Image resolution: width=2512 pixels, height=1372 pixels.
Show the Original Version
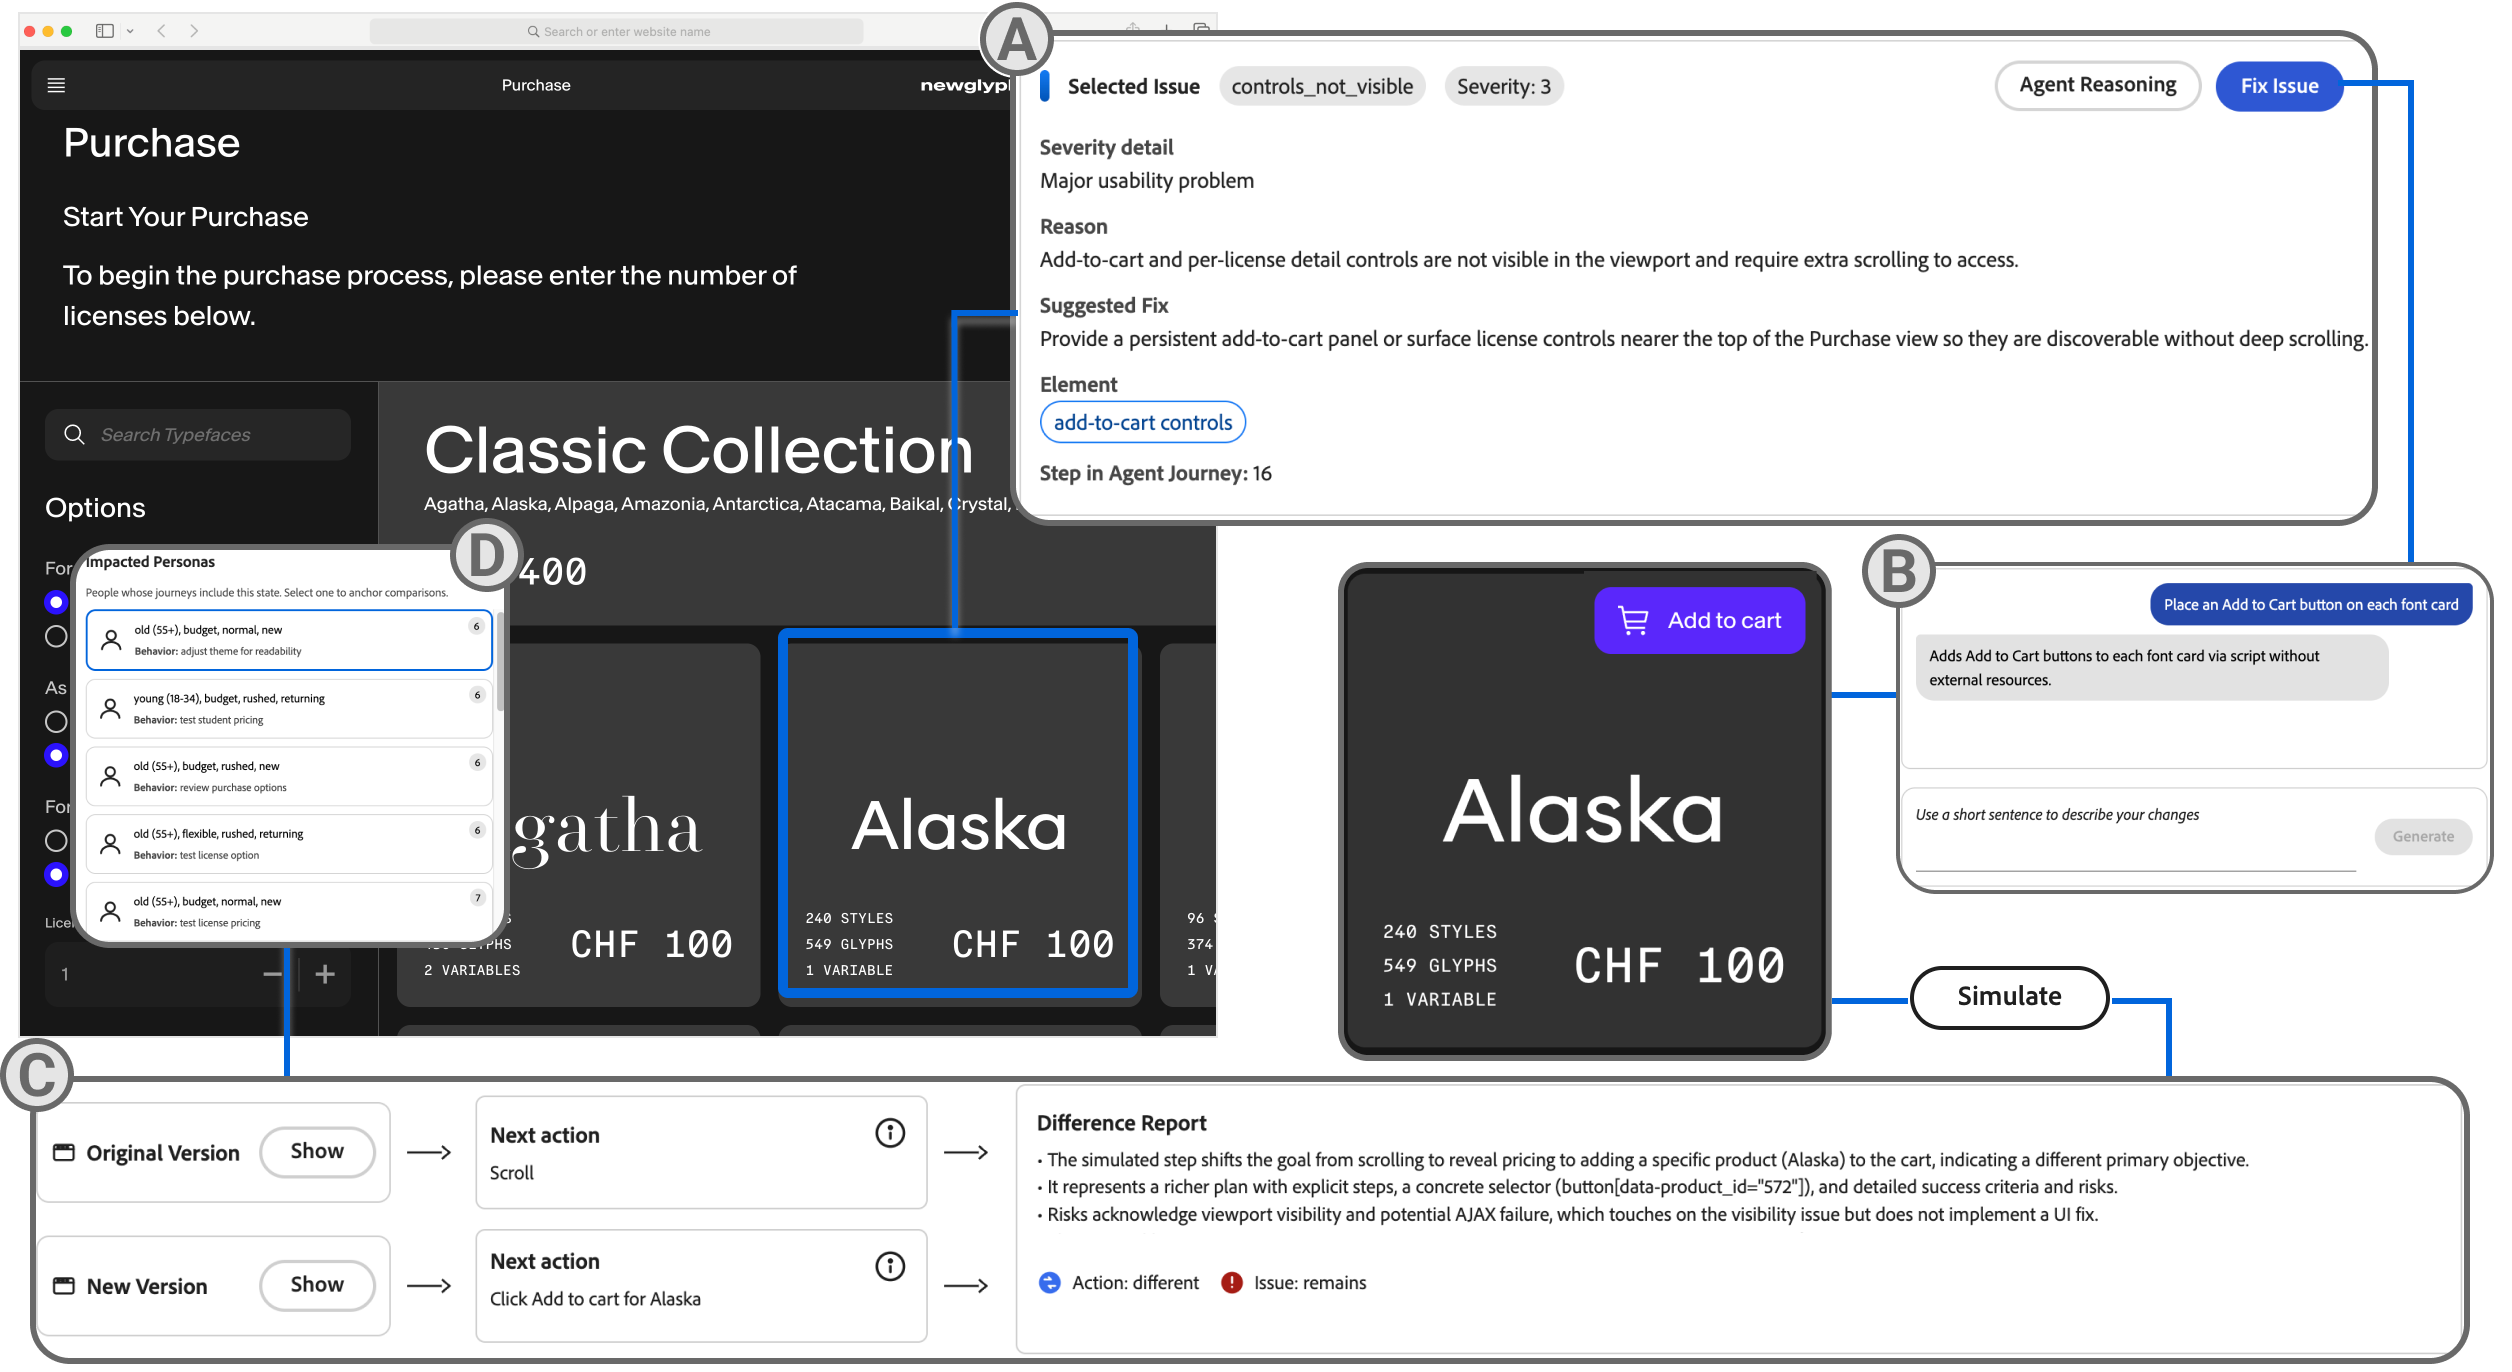[316, 1151]
